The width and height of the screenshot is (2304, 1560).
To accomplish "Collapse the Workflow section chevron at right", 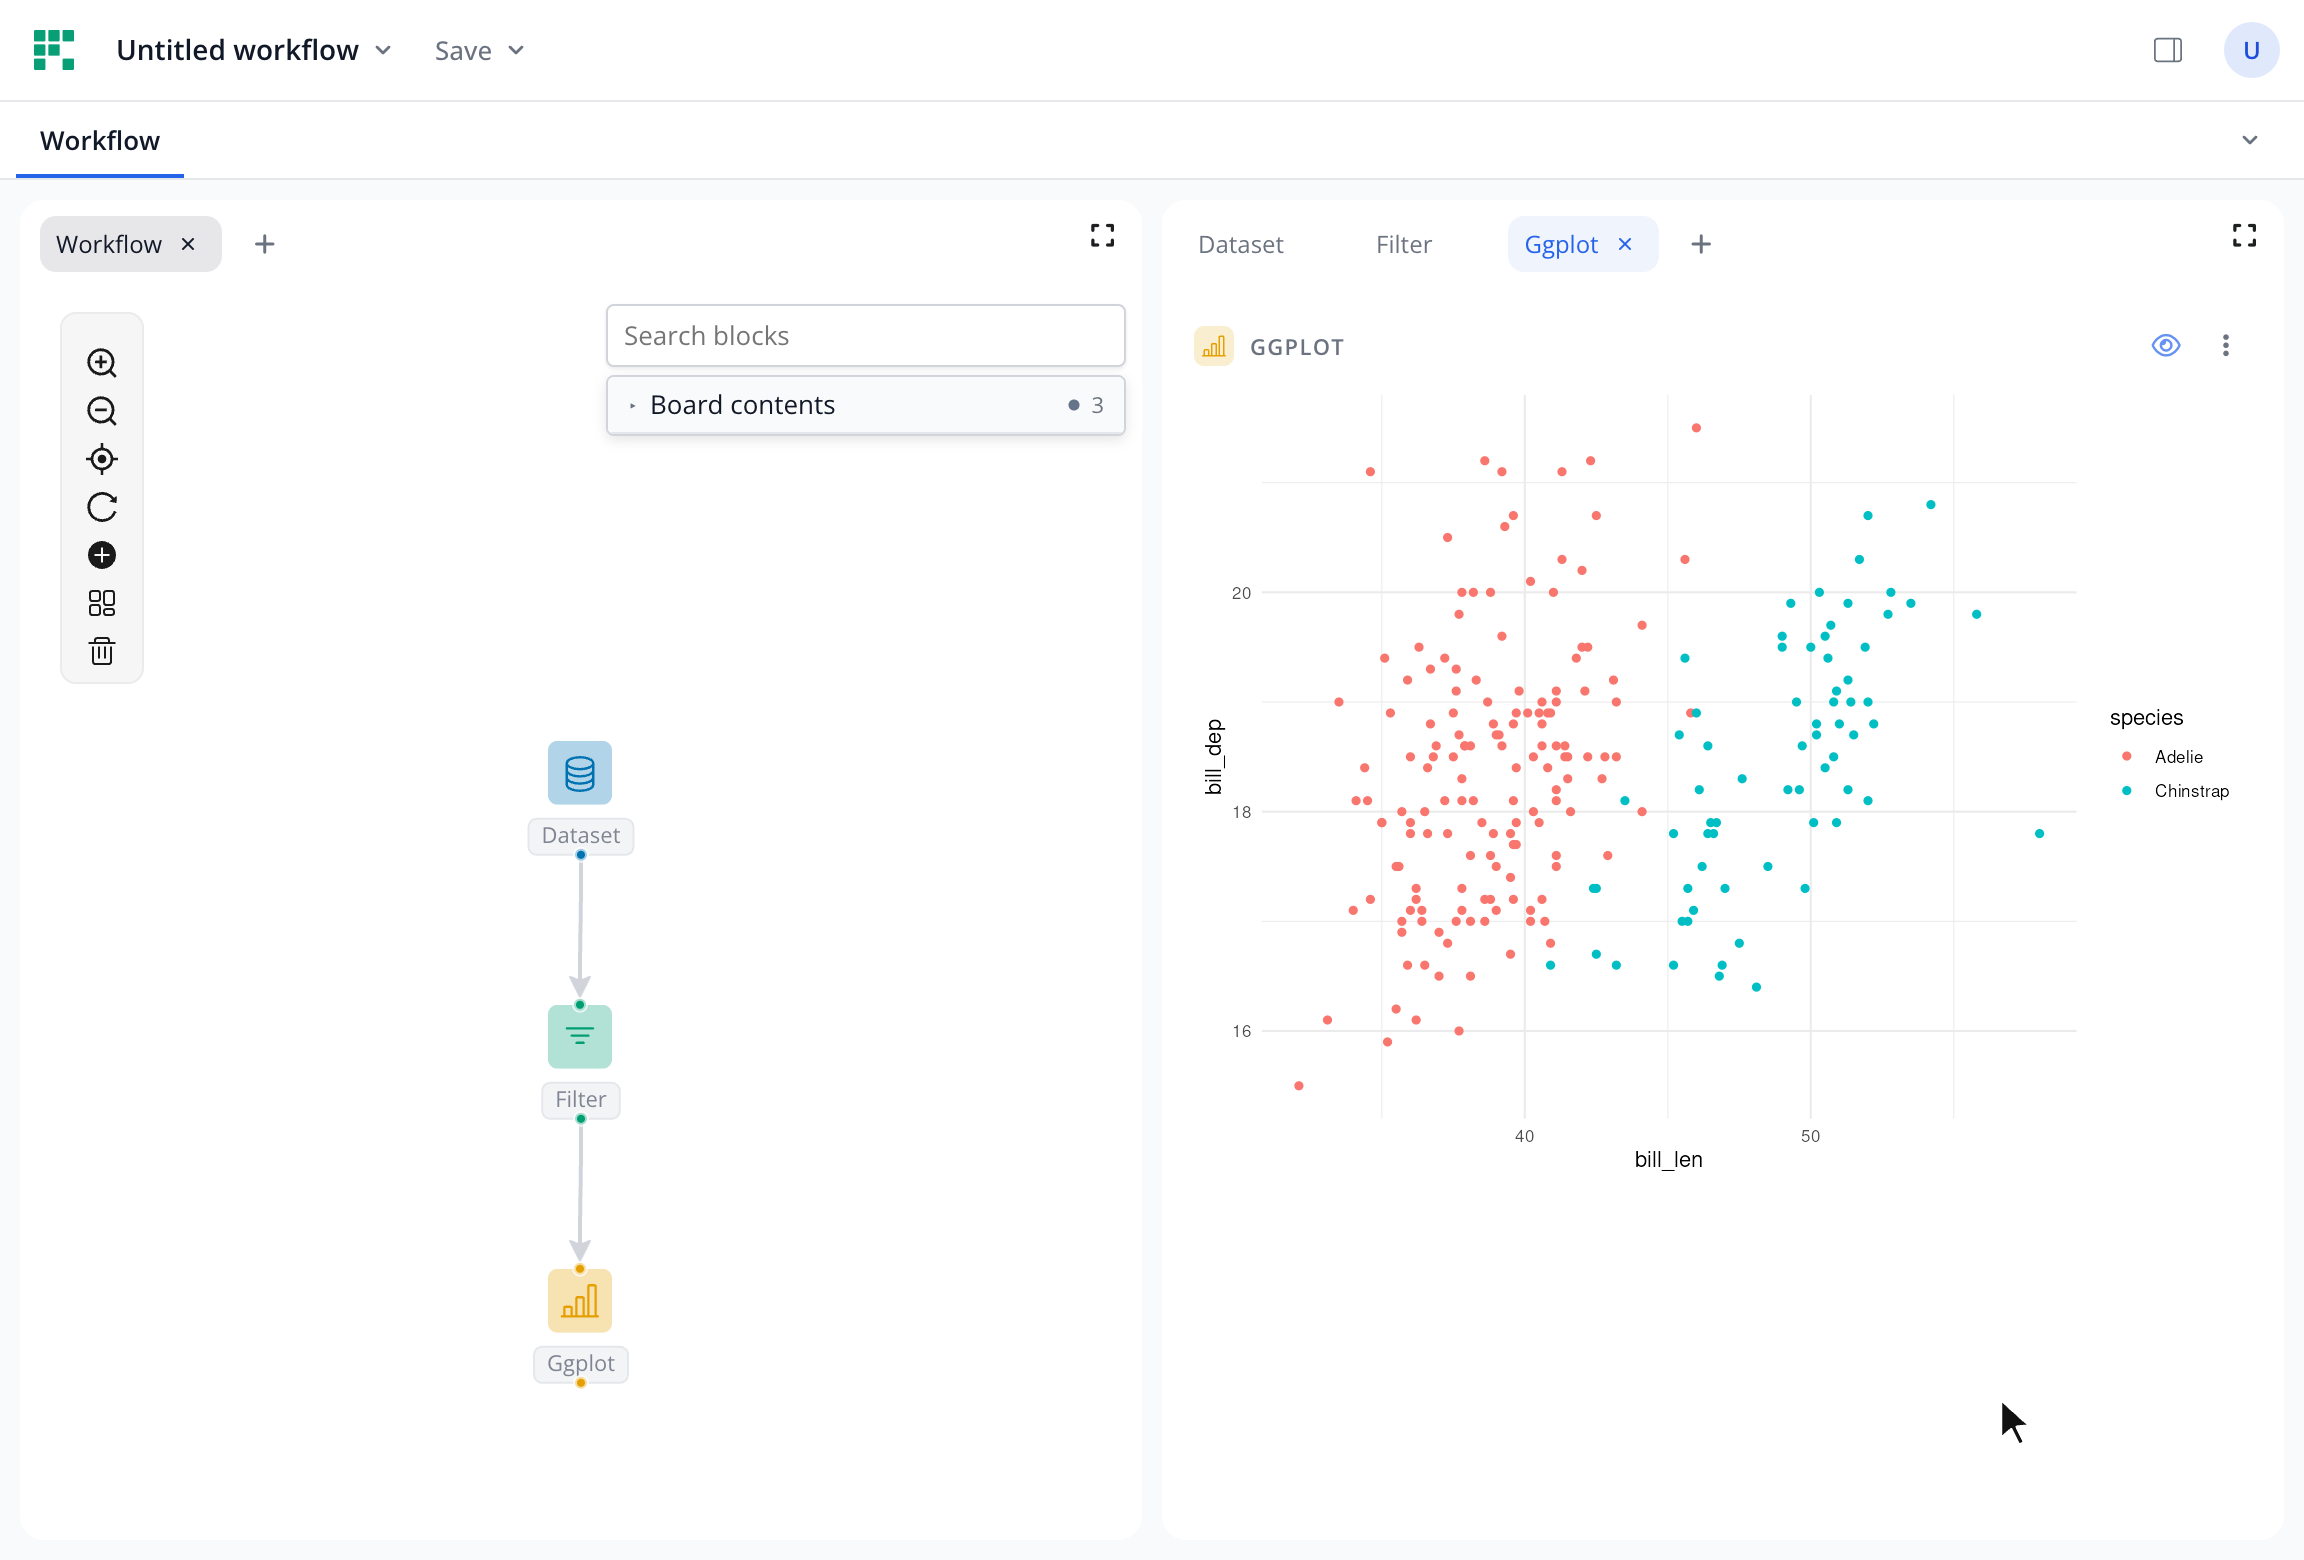I will click(x=2250, y=140).
